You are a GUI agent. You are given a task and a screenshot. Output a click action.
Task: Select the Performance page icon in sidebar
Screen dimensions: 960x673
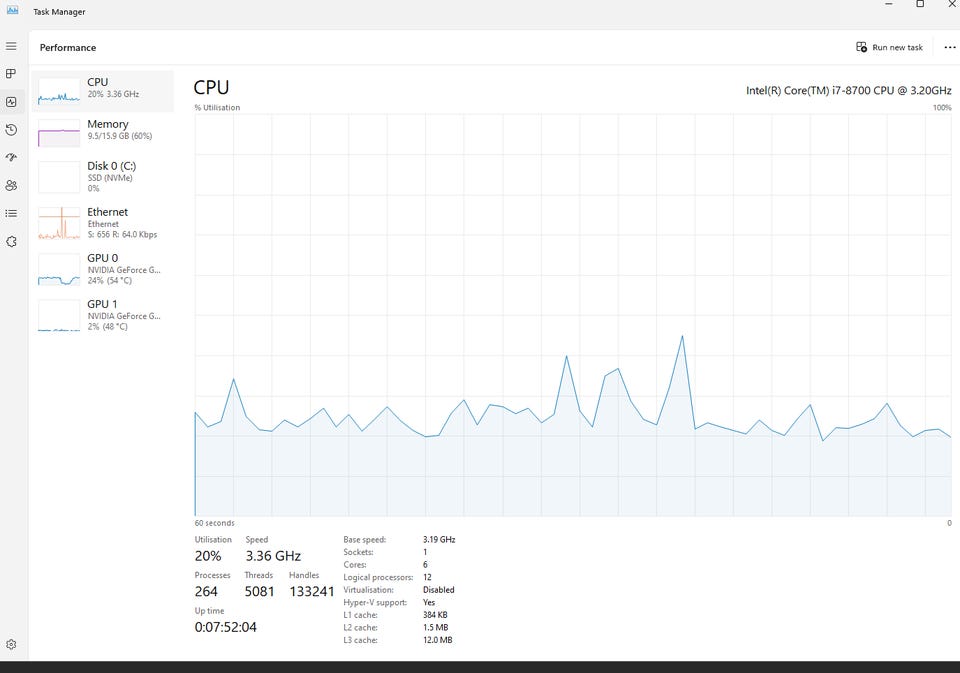pos(11,102)
